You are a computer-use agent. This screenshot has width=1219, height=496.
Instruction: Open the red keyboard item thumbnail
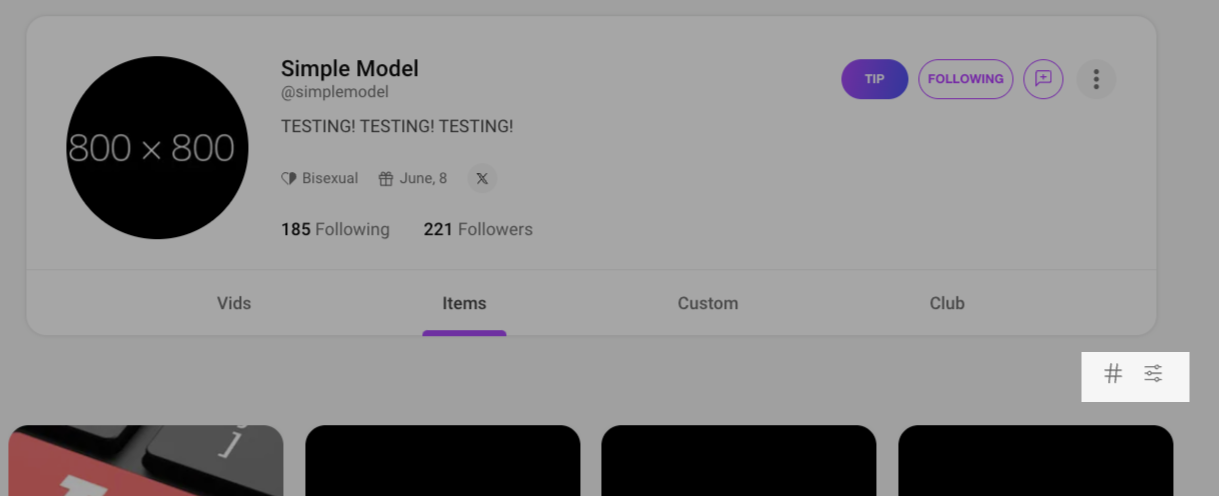(146, 461)
